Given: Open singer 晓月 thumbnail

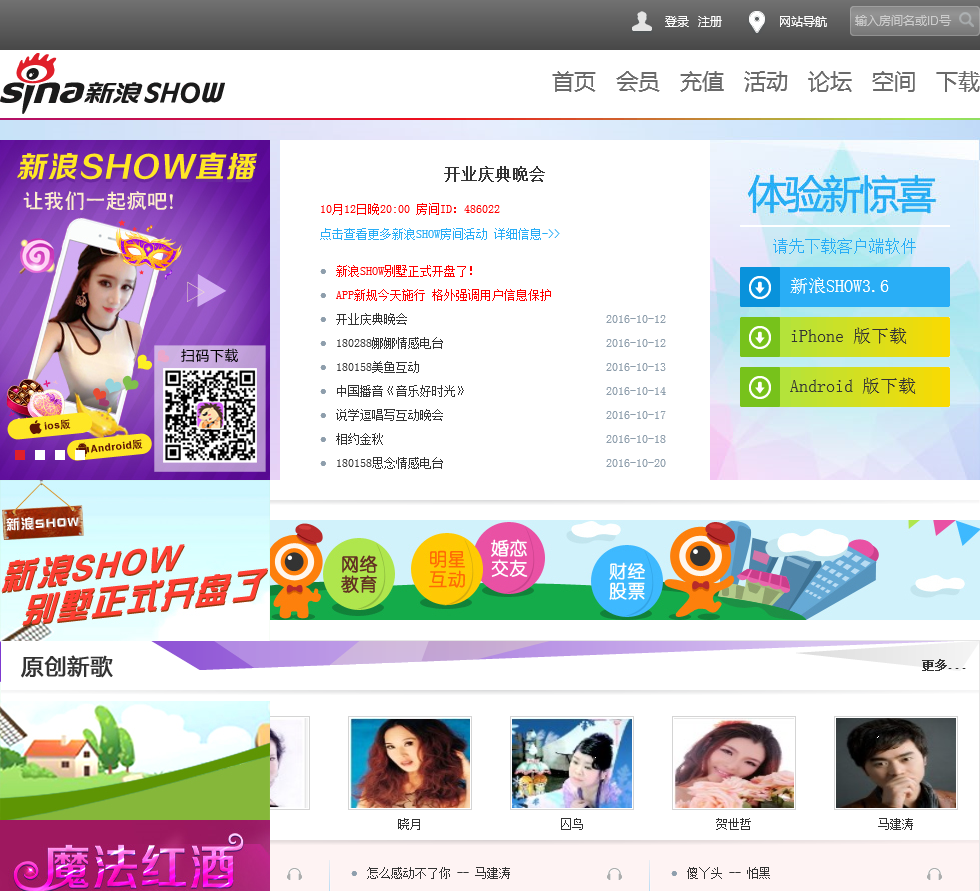Looking at the screenshot, I should pyautogui.click(x=410, y=763).
